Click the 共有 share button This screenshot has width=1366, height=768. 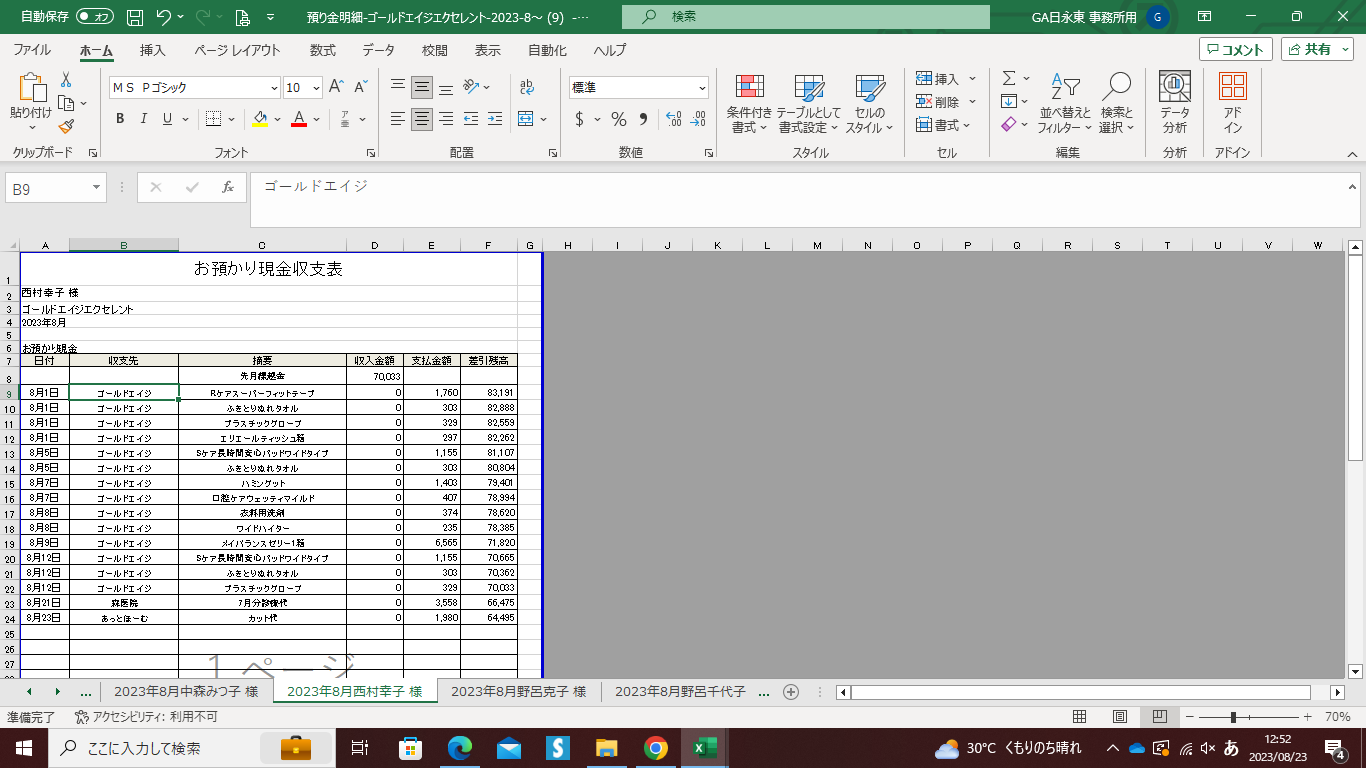point(1317,50)
